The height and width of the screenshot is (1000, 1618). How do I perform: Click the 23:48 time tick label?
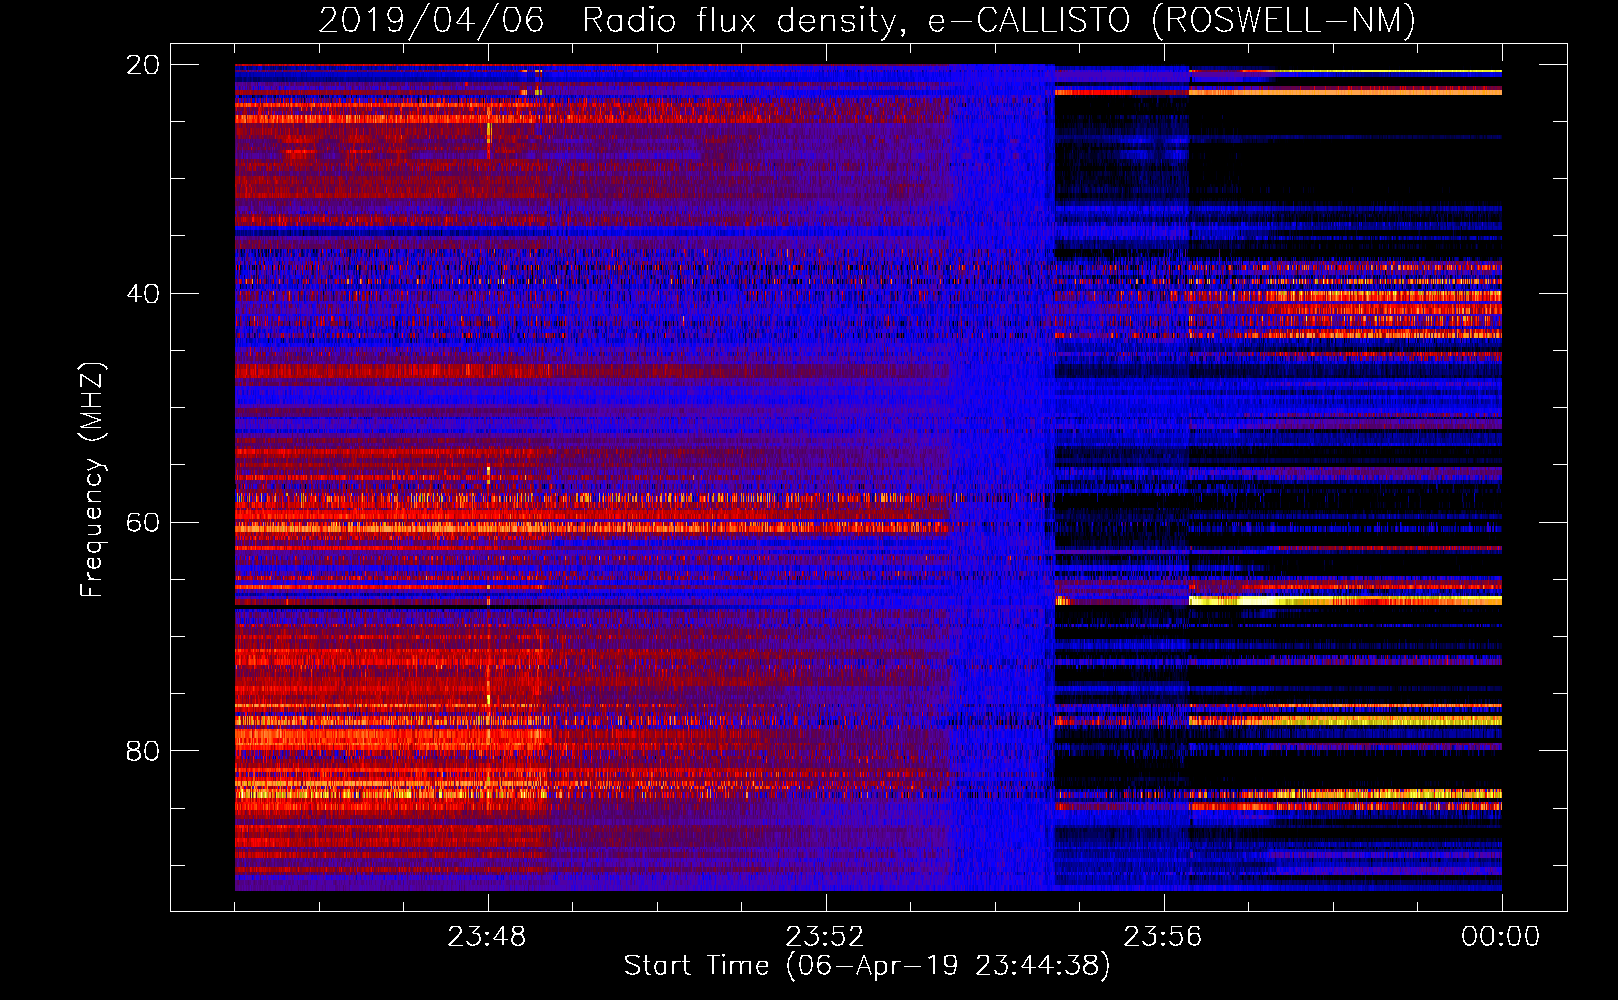[x=487, y=937]
